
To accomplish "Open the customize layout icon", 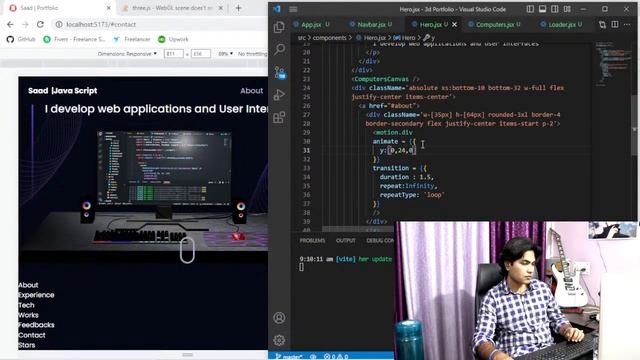I will [x=567, y=9].
